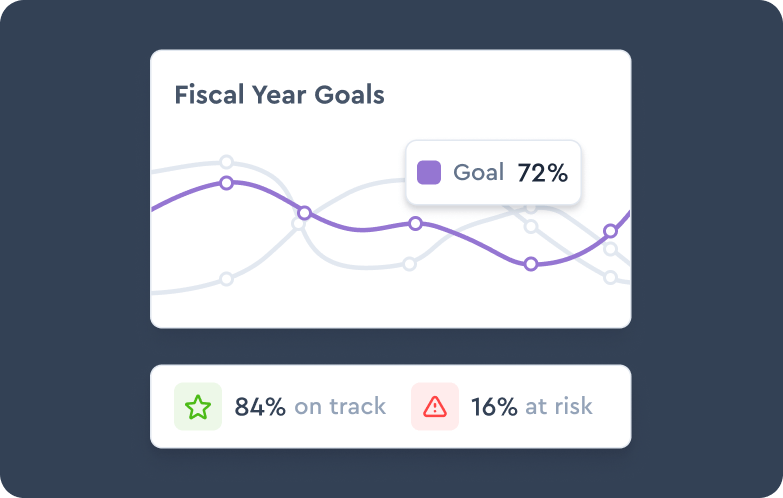
Task: Select the rightmost purple data point
Action: coord(610,231)
